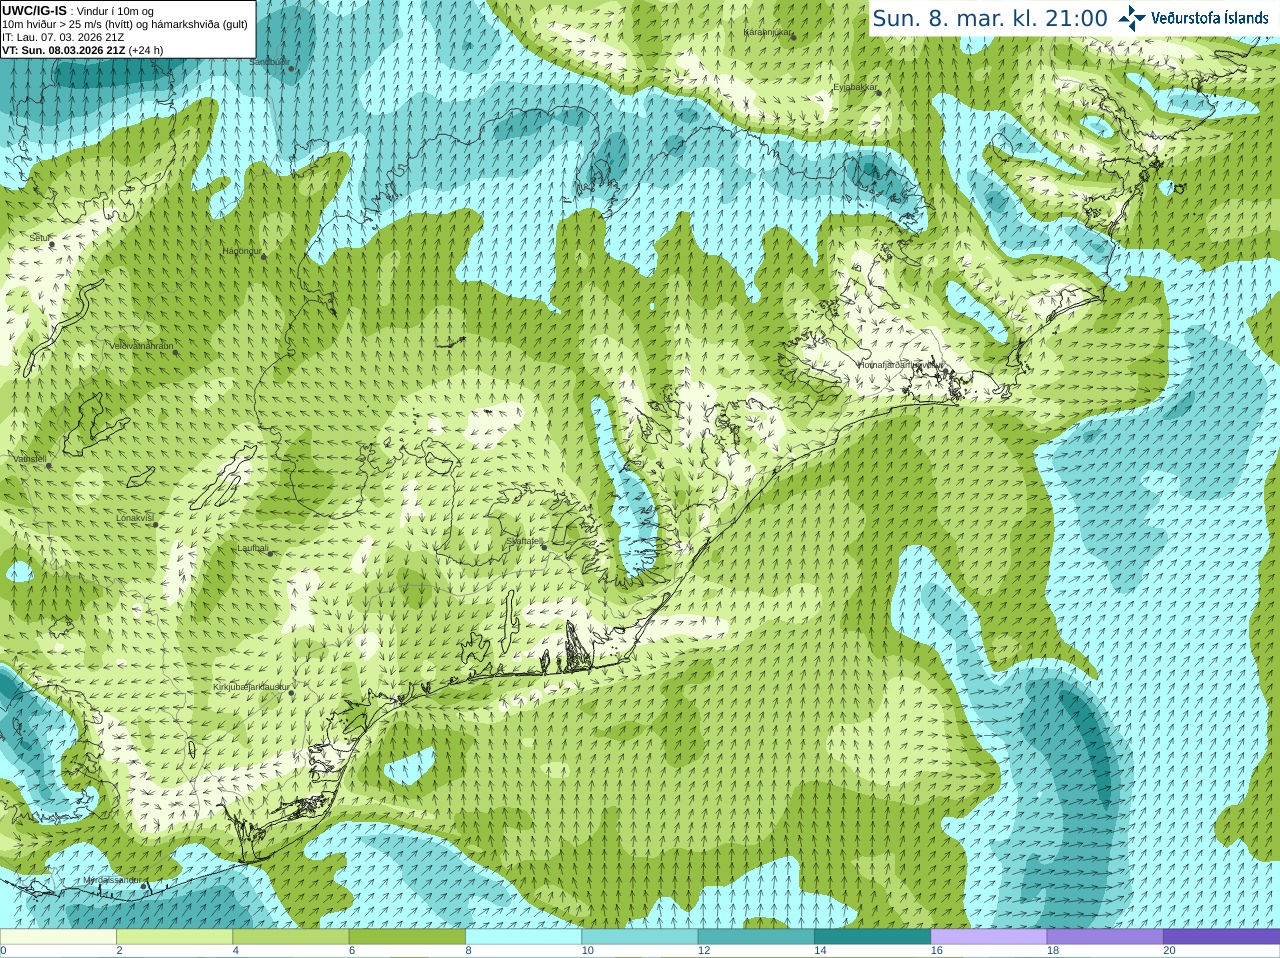Click the Veiðivatnahraun station dot

(175, 352)
